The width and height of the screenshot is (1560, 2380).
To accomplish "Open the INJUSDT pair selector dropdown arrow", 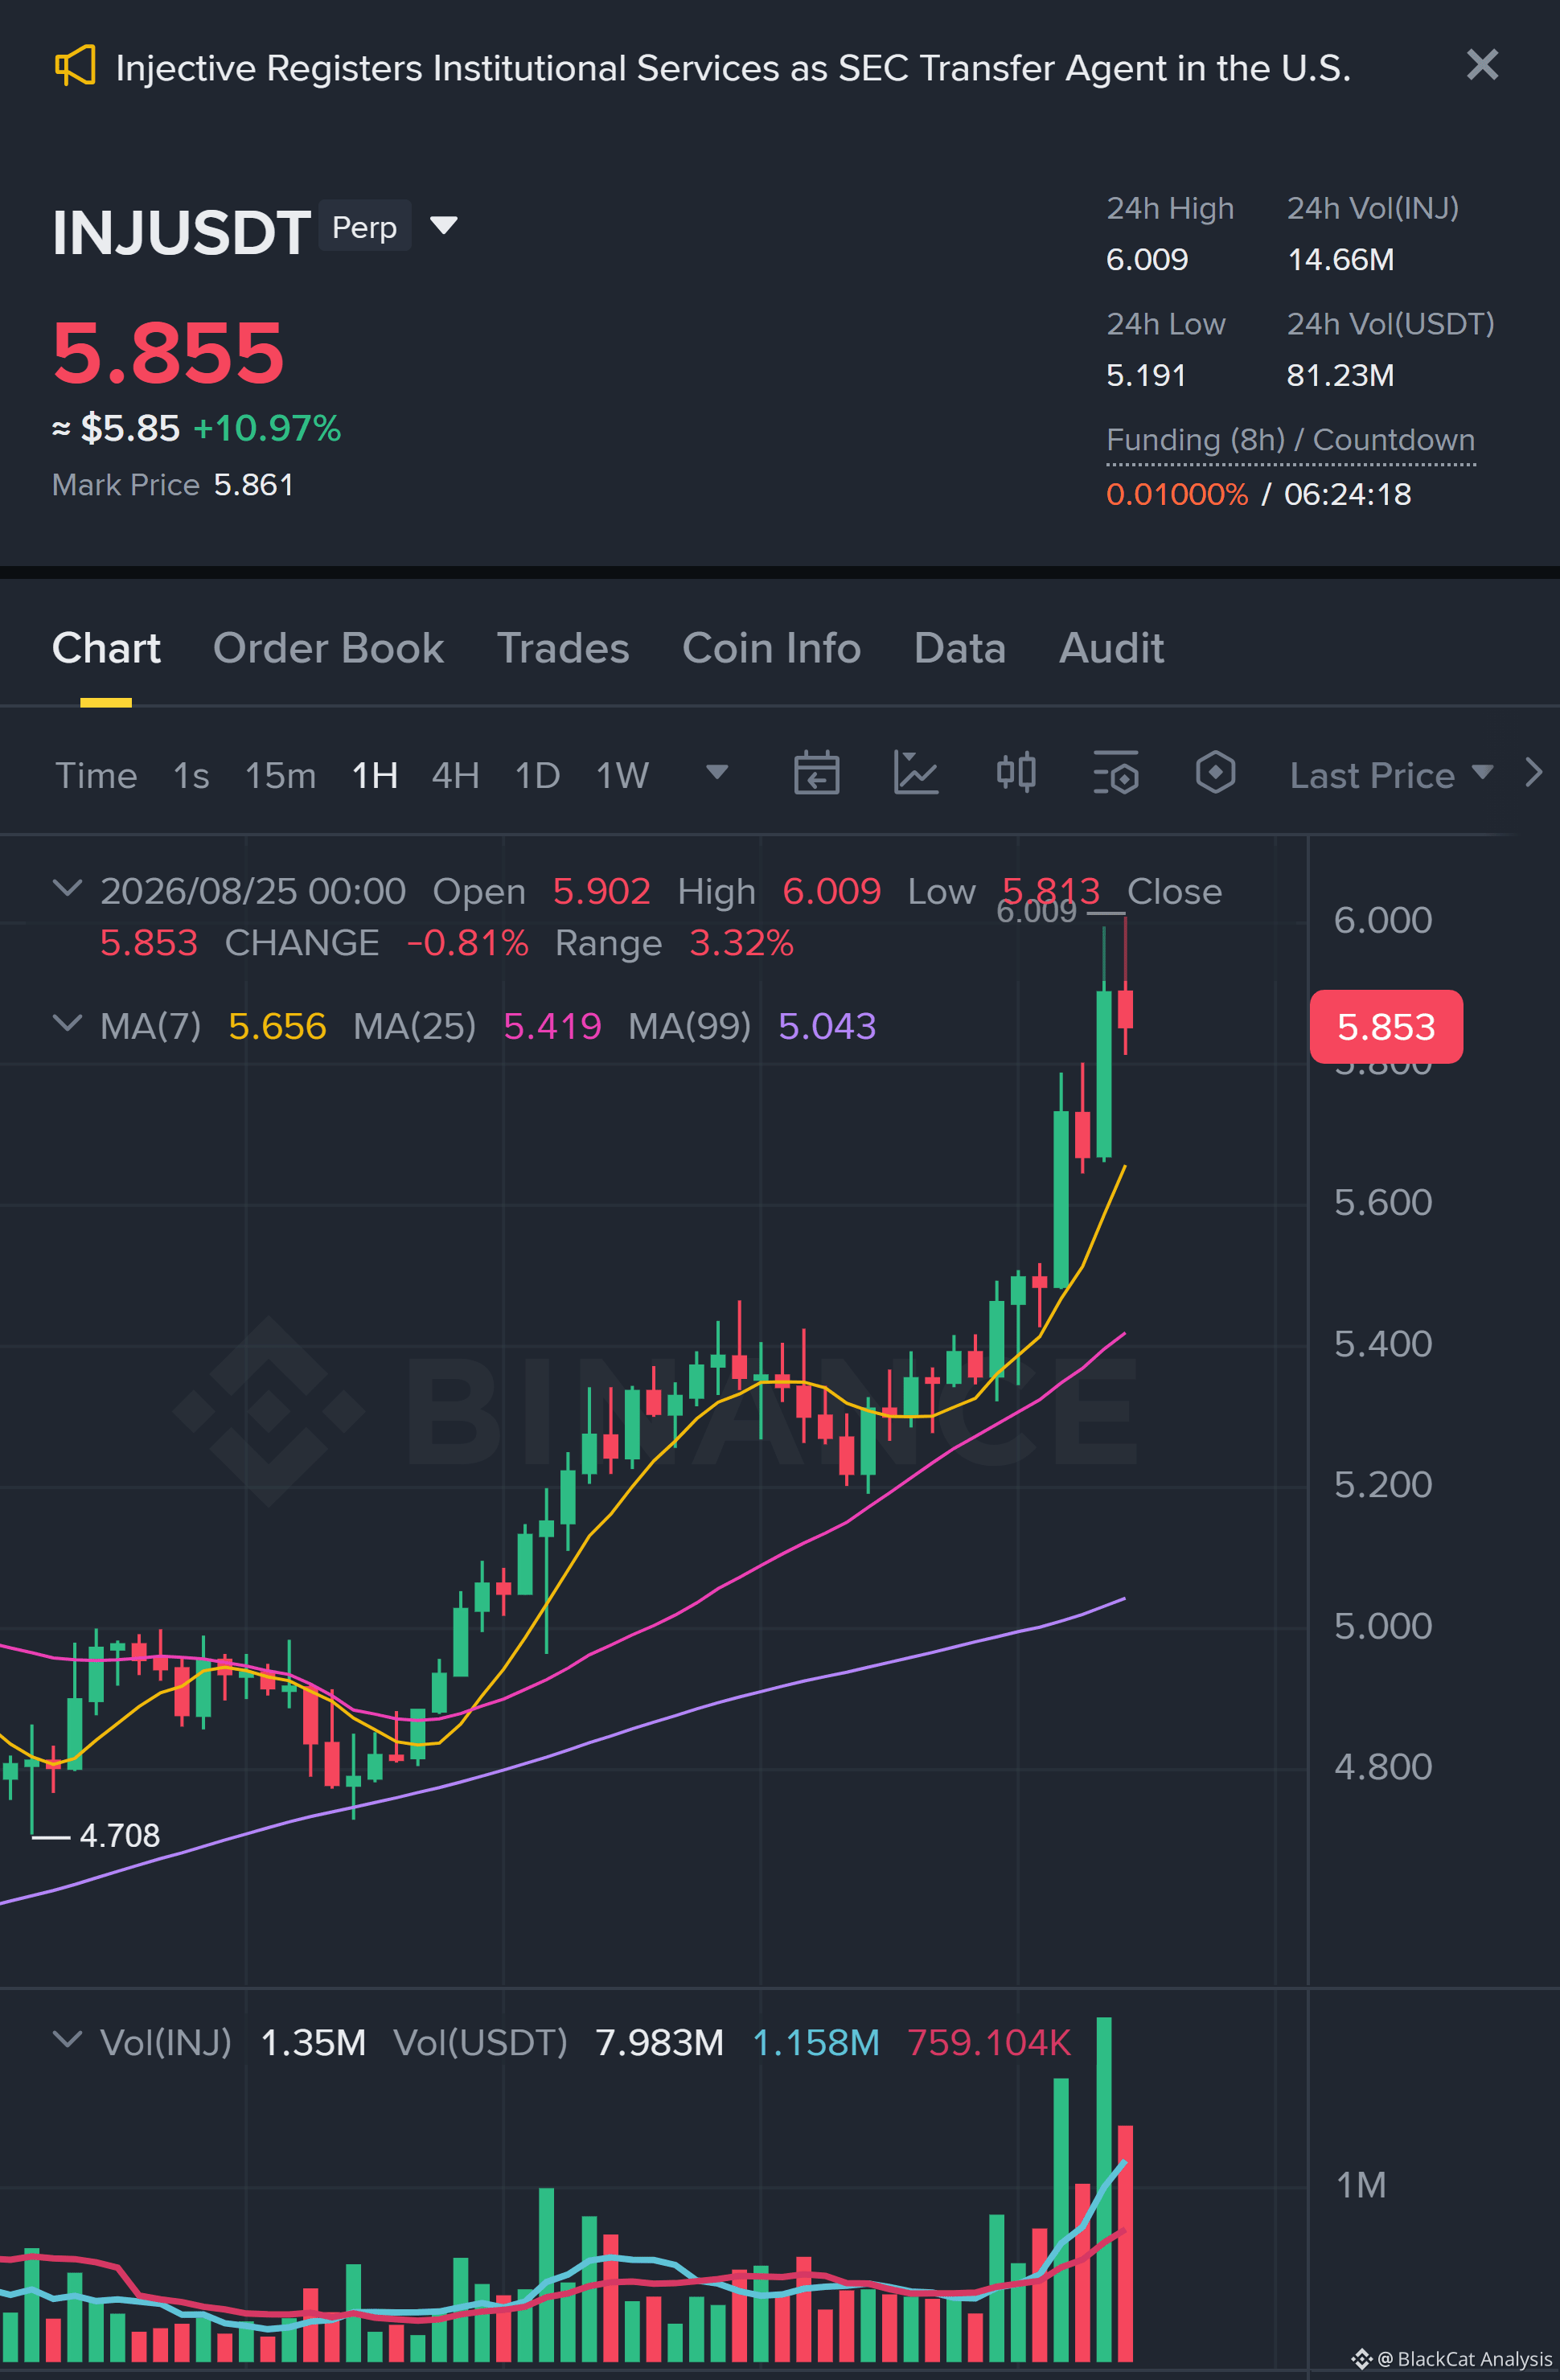I will coord(443,225).
